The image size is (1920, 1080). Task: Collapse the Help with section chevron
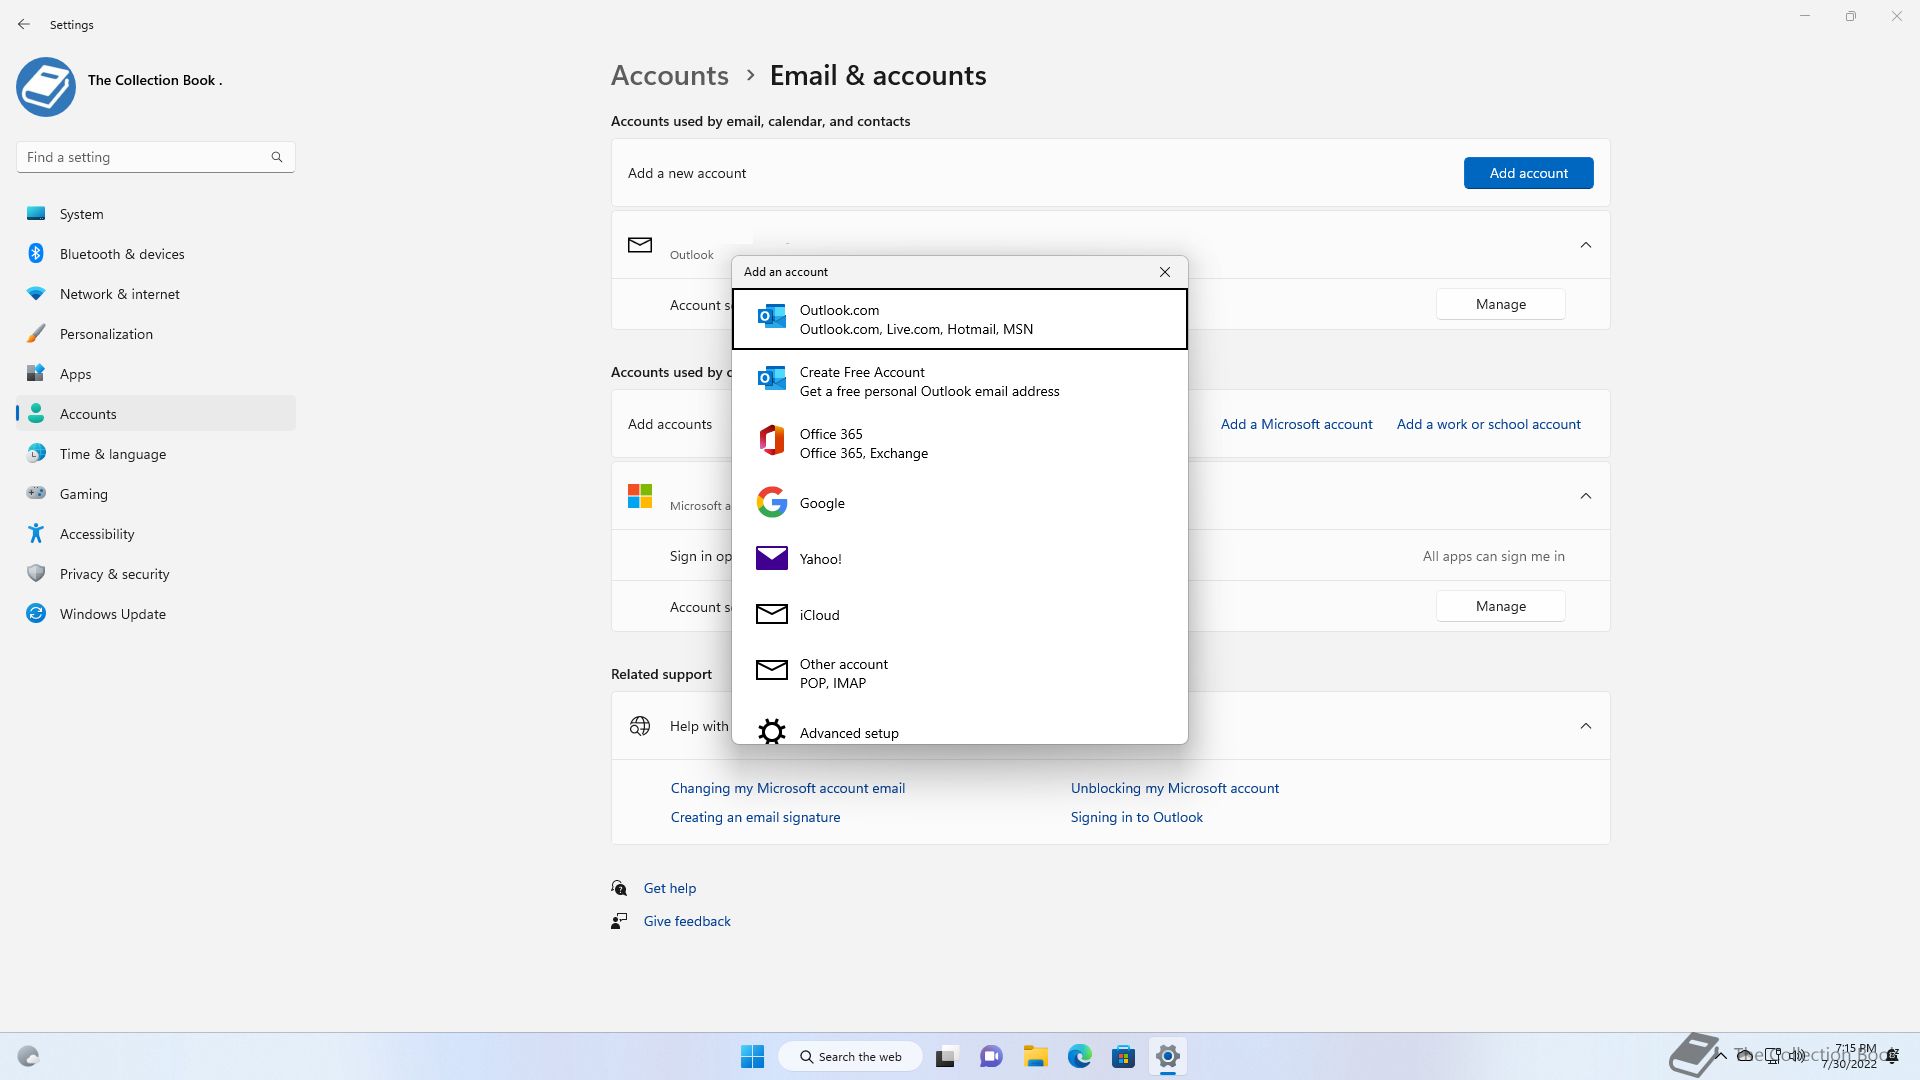(x=1586, y=726)
